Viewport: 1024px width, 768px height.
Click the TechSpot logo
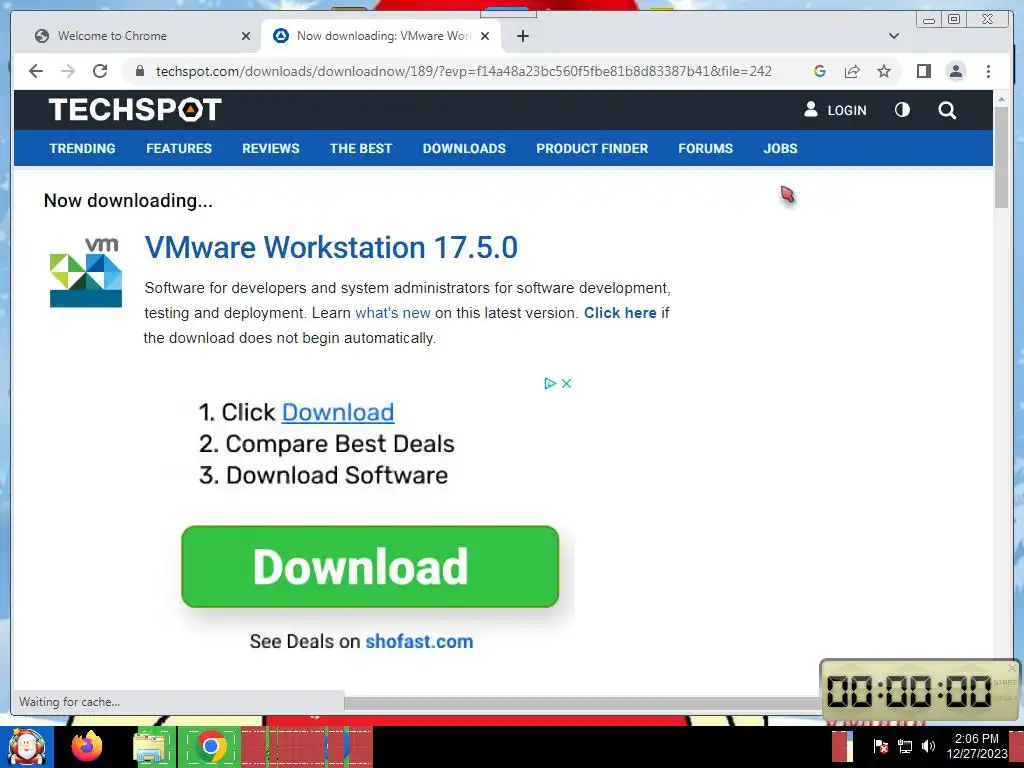click(135, 110)
